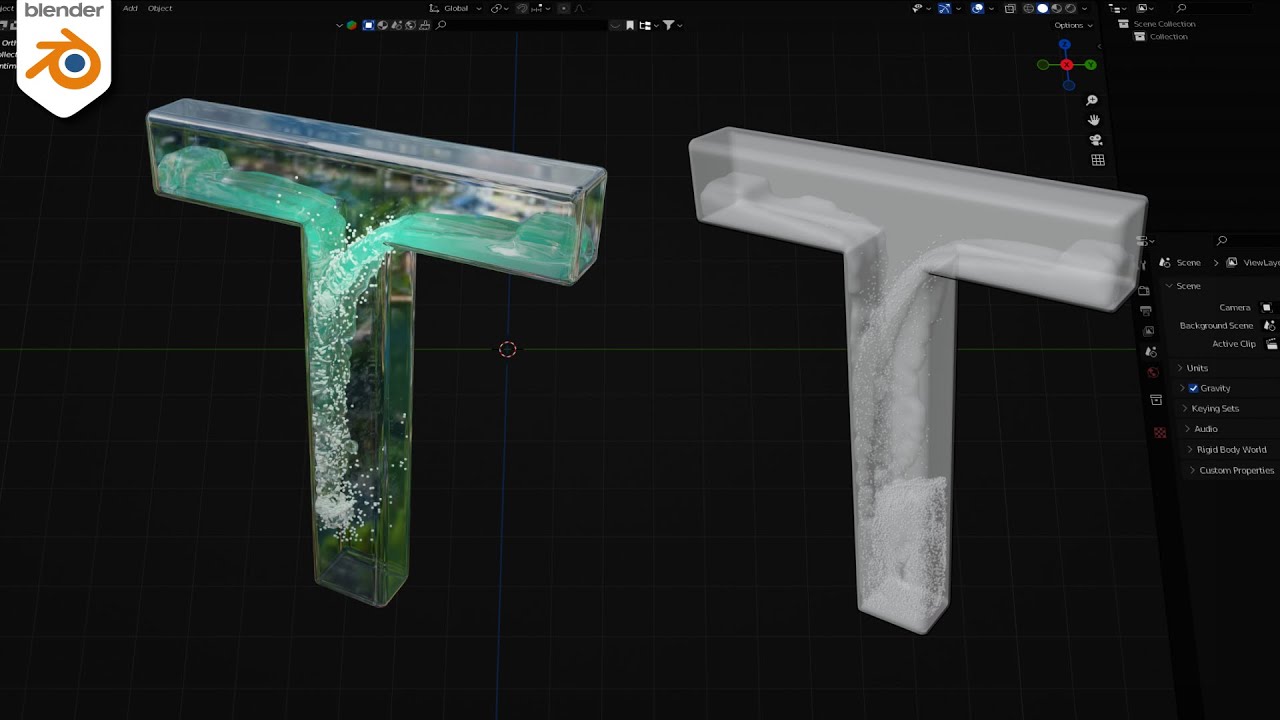Click the properties search field
The height and width of the screenshot is (720, 1280).
click(x=1245, y=241)
